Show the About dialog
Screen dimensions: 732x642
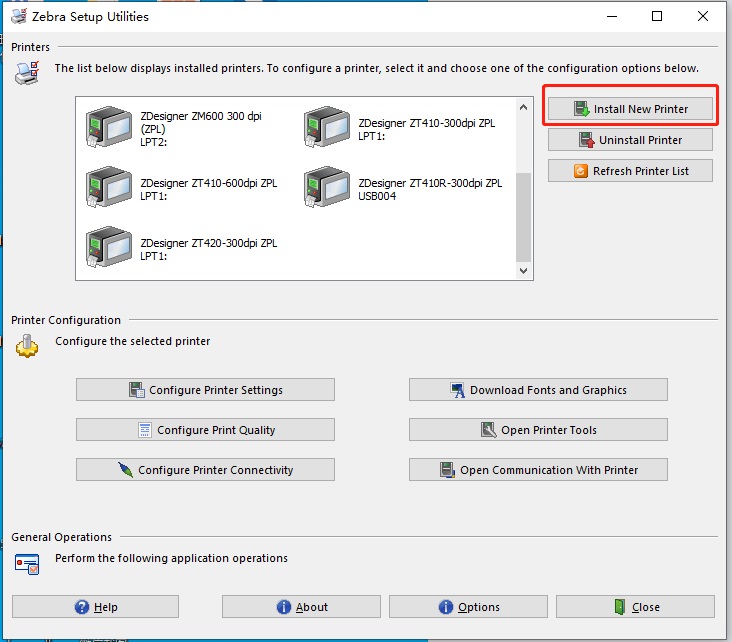[301, 607]
